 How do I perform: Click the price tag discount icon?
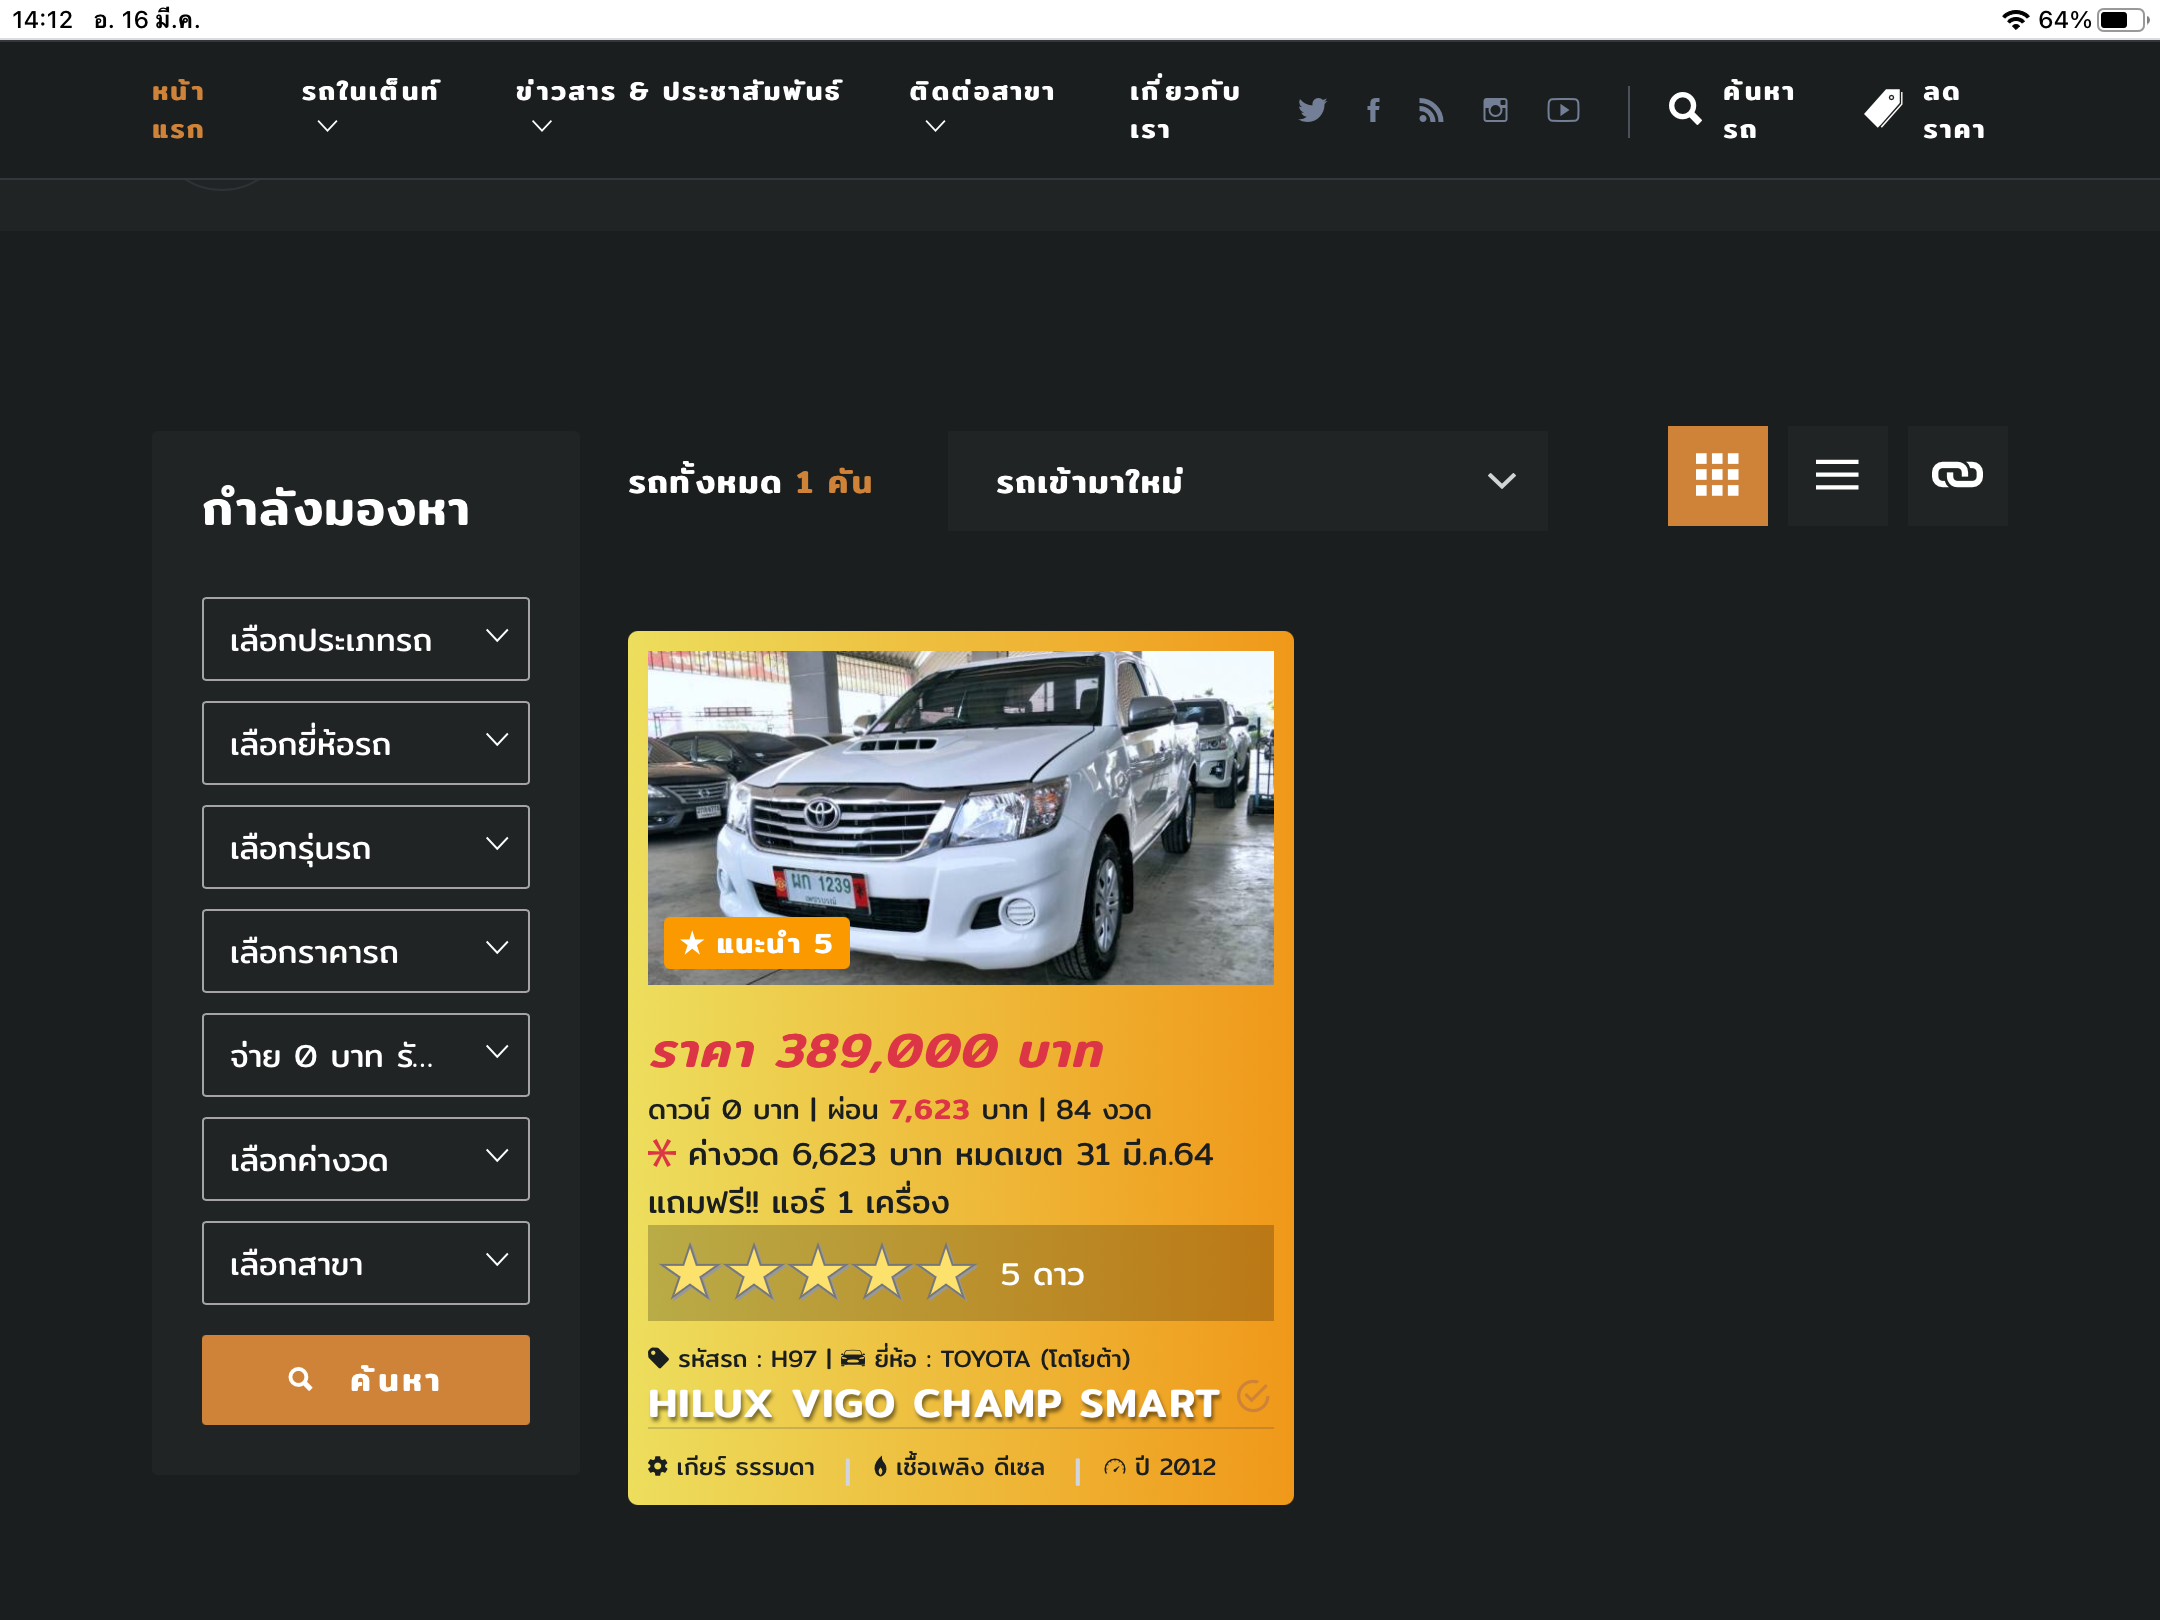pos(1884,109)
